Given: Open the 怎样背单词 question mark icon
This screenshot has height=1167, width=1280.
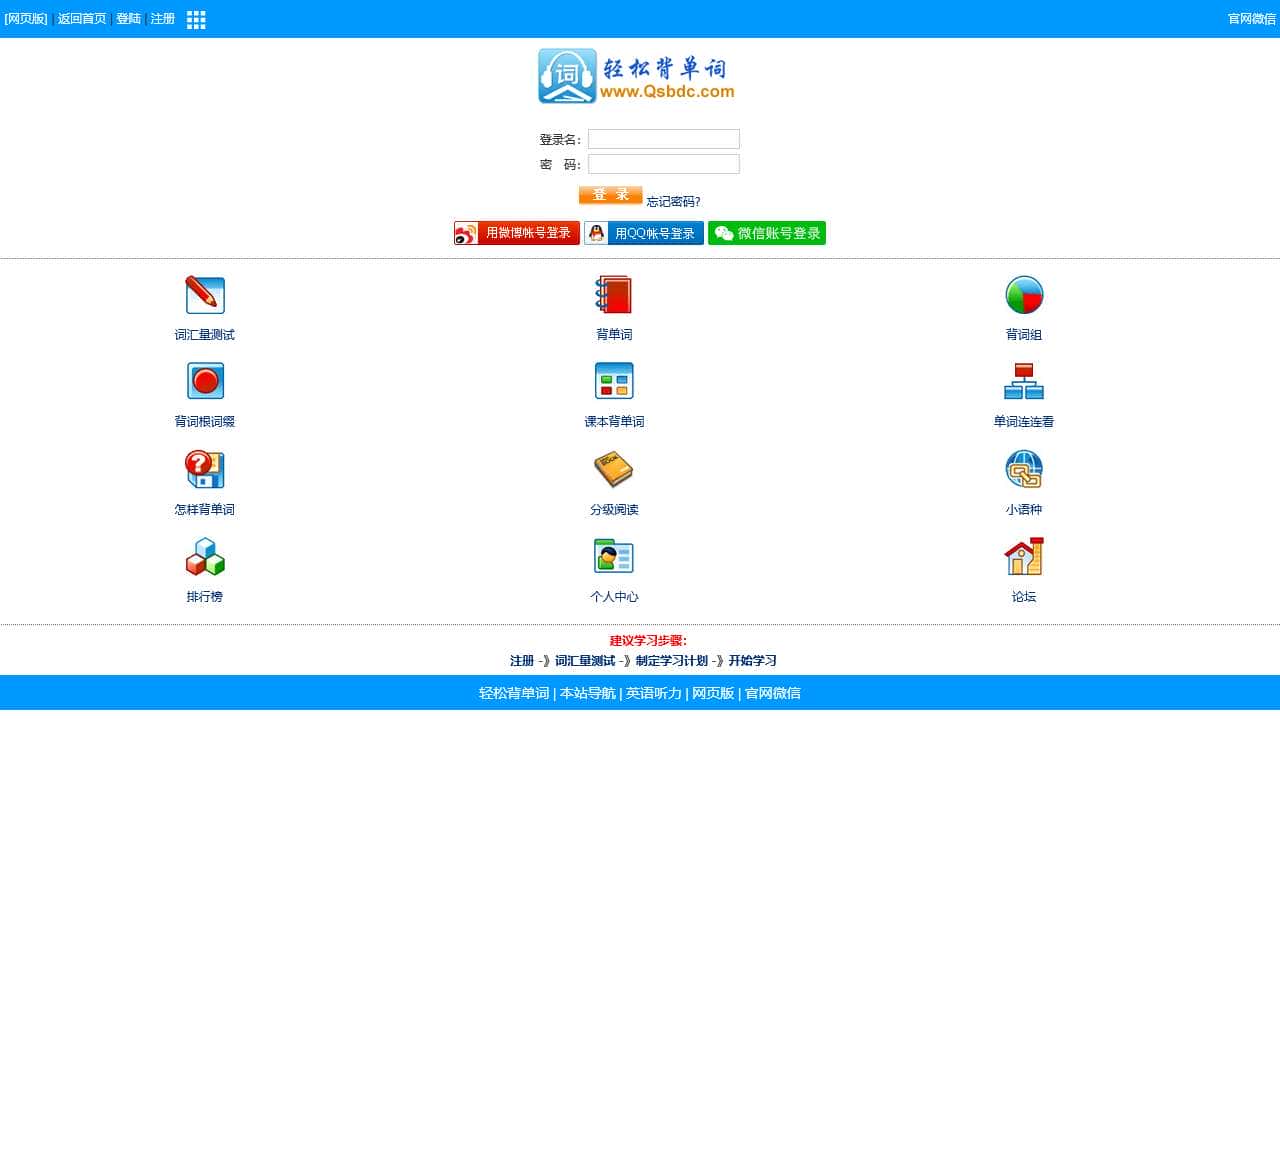Looking at the screenshot, I should (204, 468).
